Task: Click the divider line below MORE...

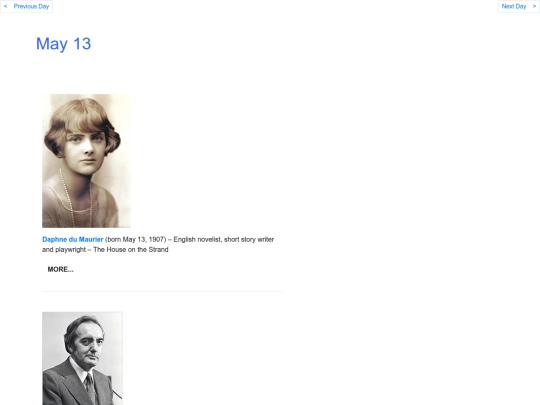Action: tap(162, 291)
